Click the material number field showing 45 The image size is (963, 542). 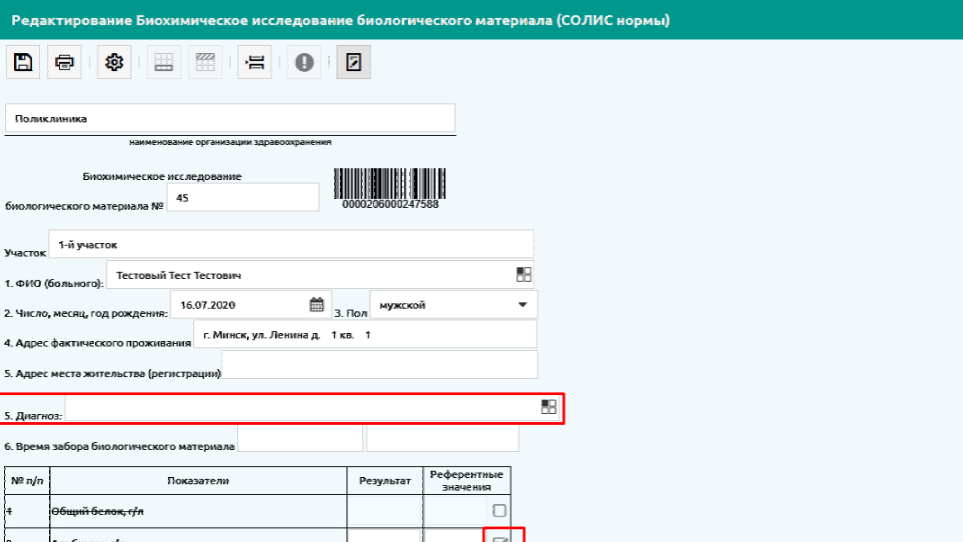coord(242,198)
